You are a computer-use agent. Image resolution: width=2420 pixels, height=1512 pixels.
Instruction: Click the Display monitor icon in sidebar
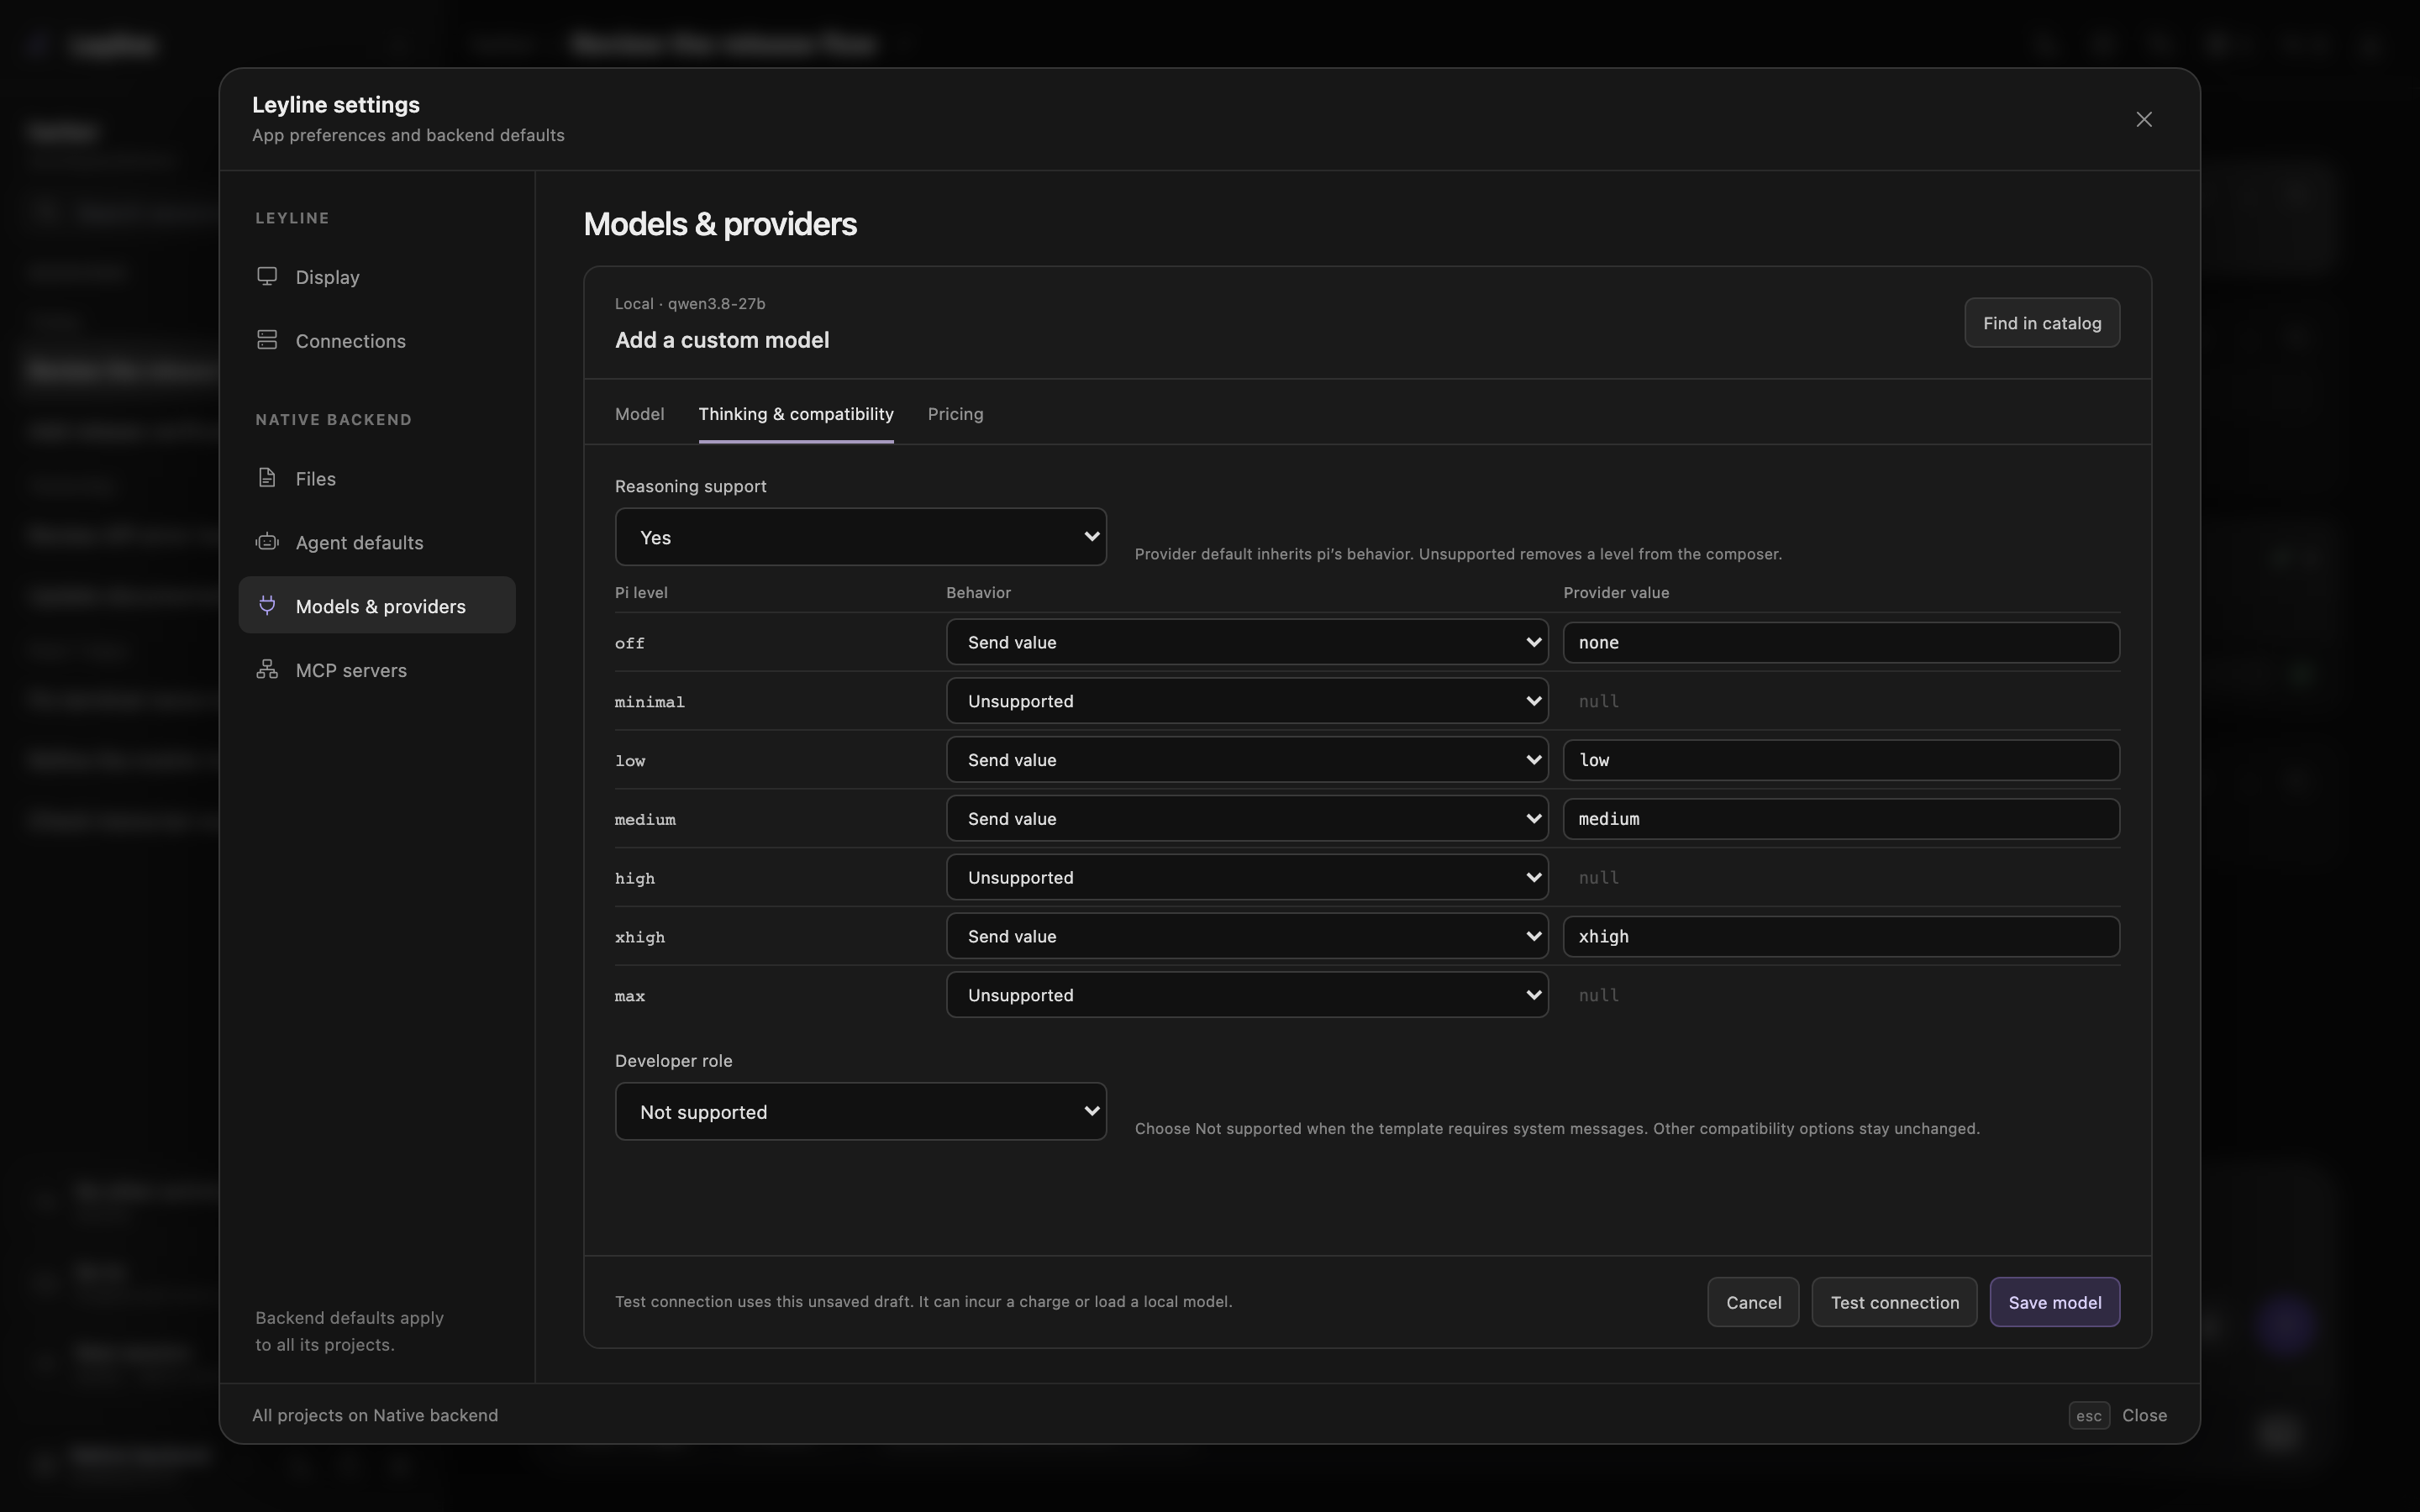pos(267,276)
